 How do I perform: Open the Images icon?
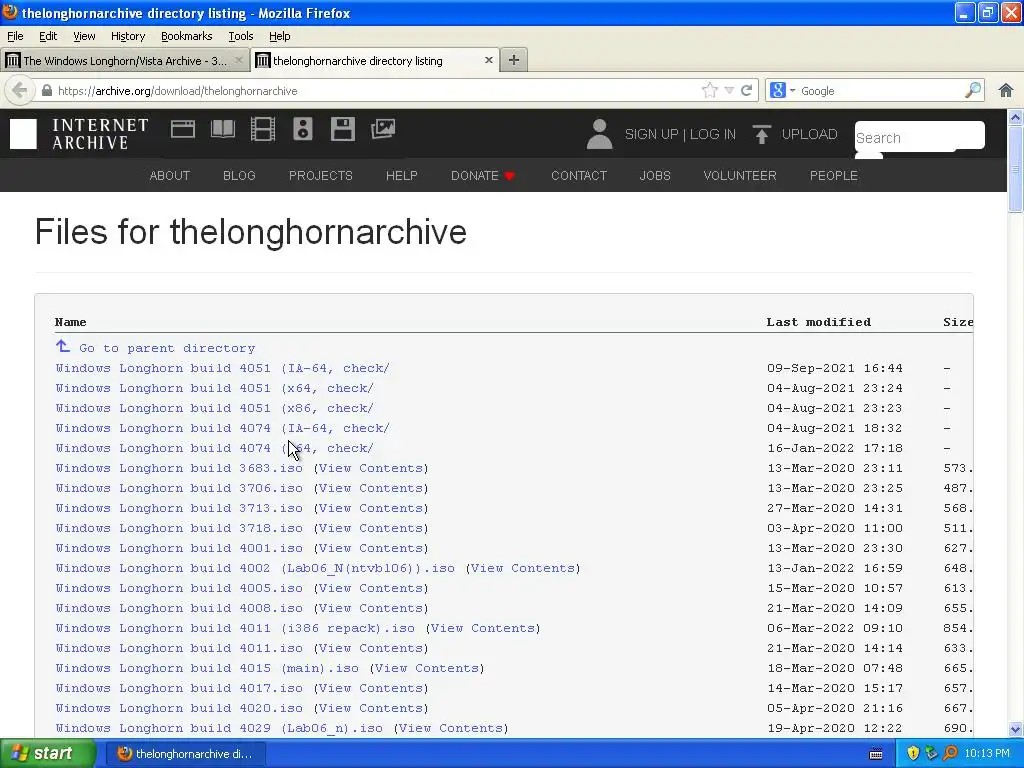[x=383, y=129]
